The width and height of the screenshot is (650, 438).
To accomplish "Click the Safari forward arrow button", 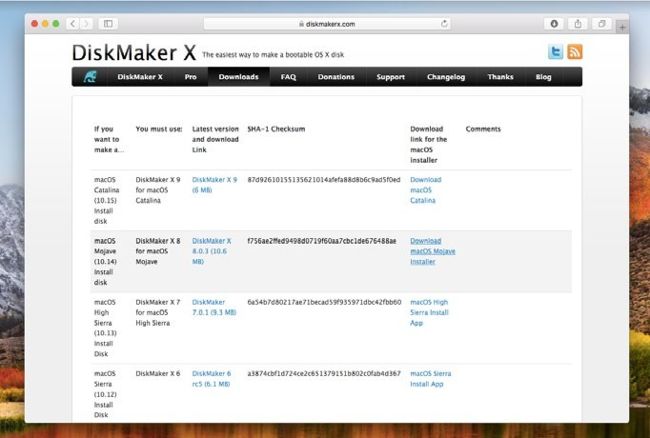I will [86, 24].
